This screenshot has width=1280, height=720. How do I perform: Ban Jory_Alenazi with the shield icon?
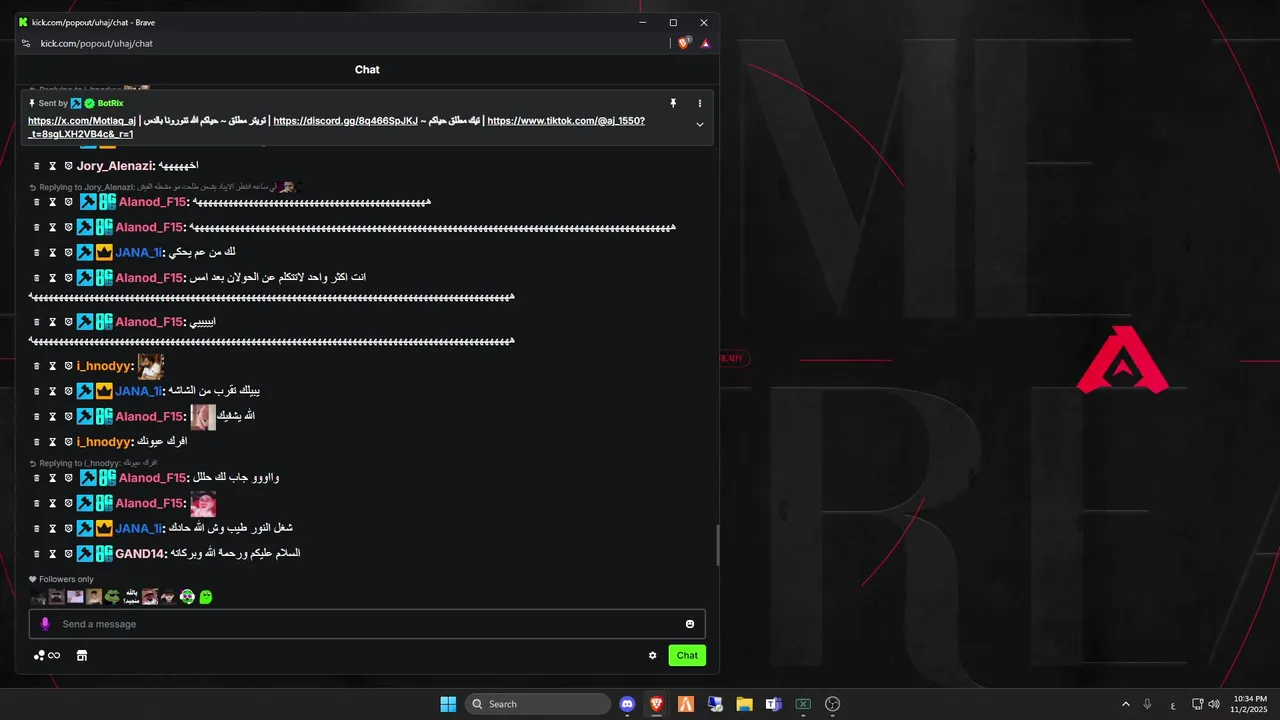(x=69, y=166)
